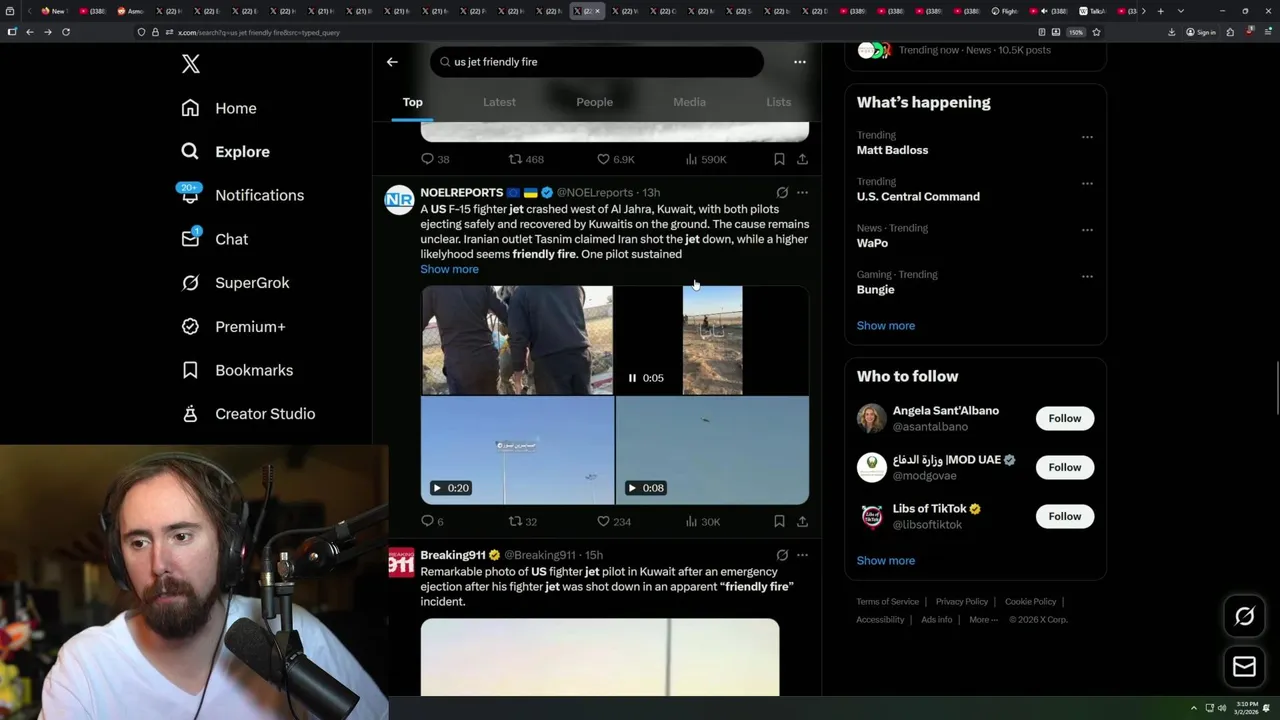The height and width of the screenshot is (720, 1280).
Task: Open the top-left video thumbnail of men walking
Action: coord(517,340)
